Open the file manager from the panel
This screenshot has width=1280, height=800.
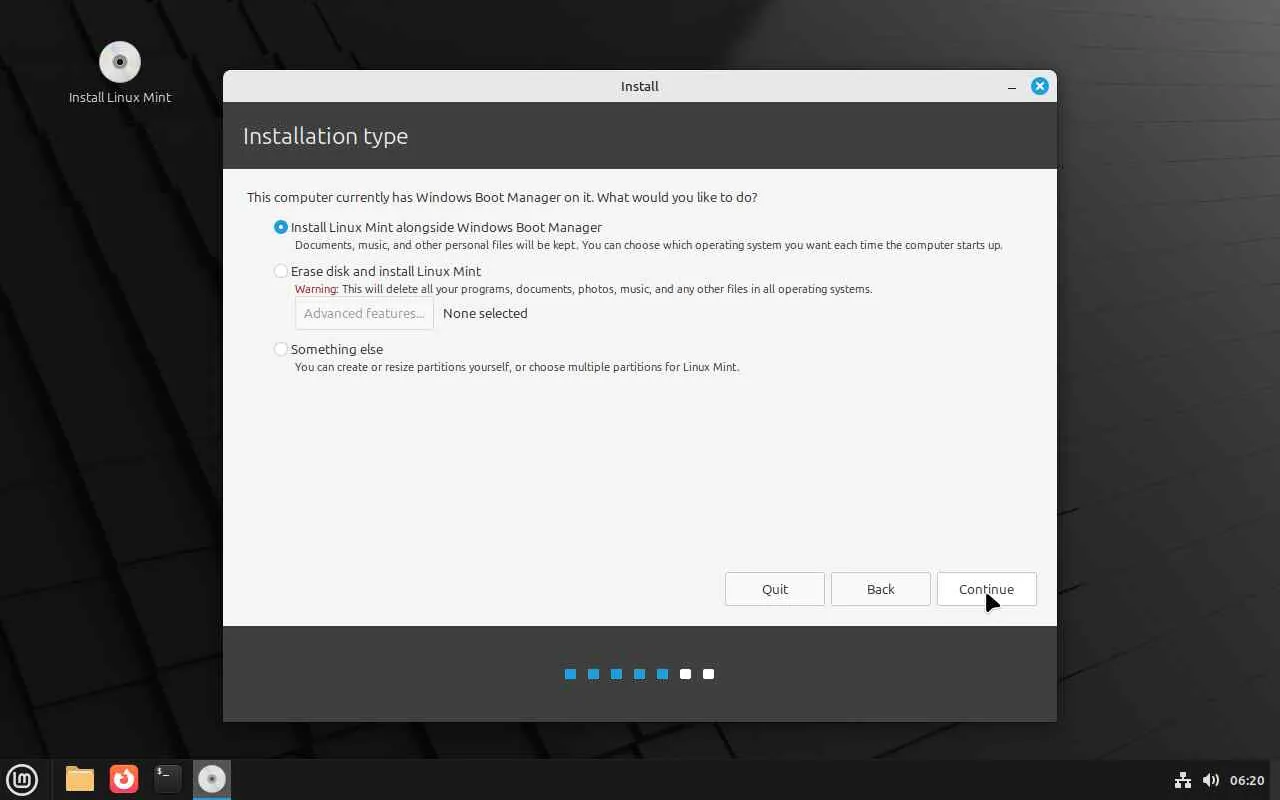point(80,779)
